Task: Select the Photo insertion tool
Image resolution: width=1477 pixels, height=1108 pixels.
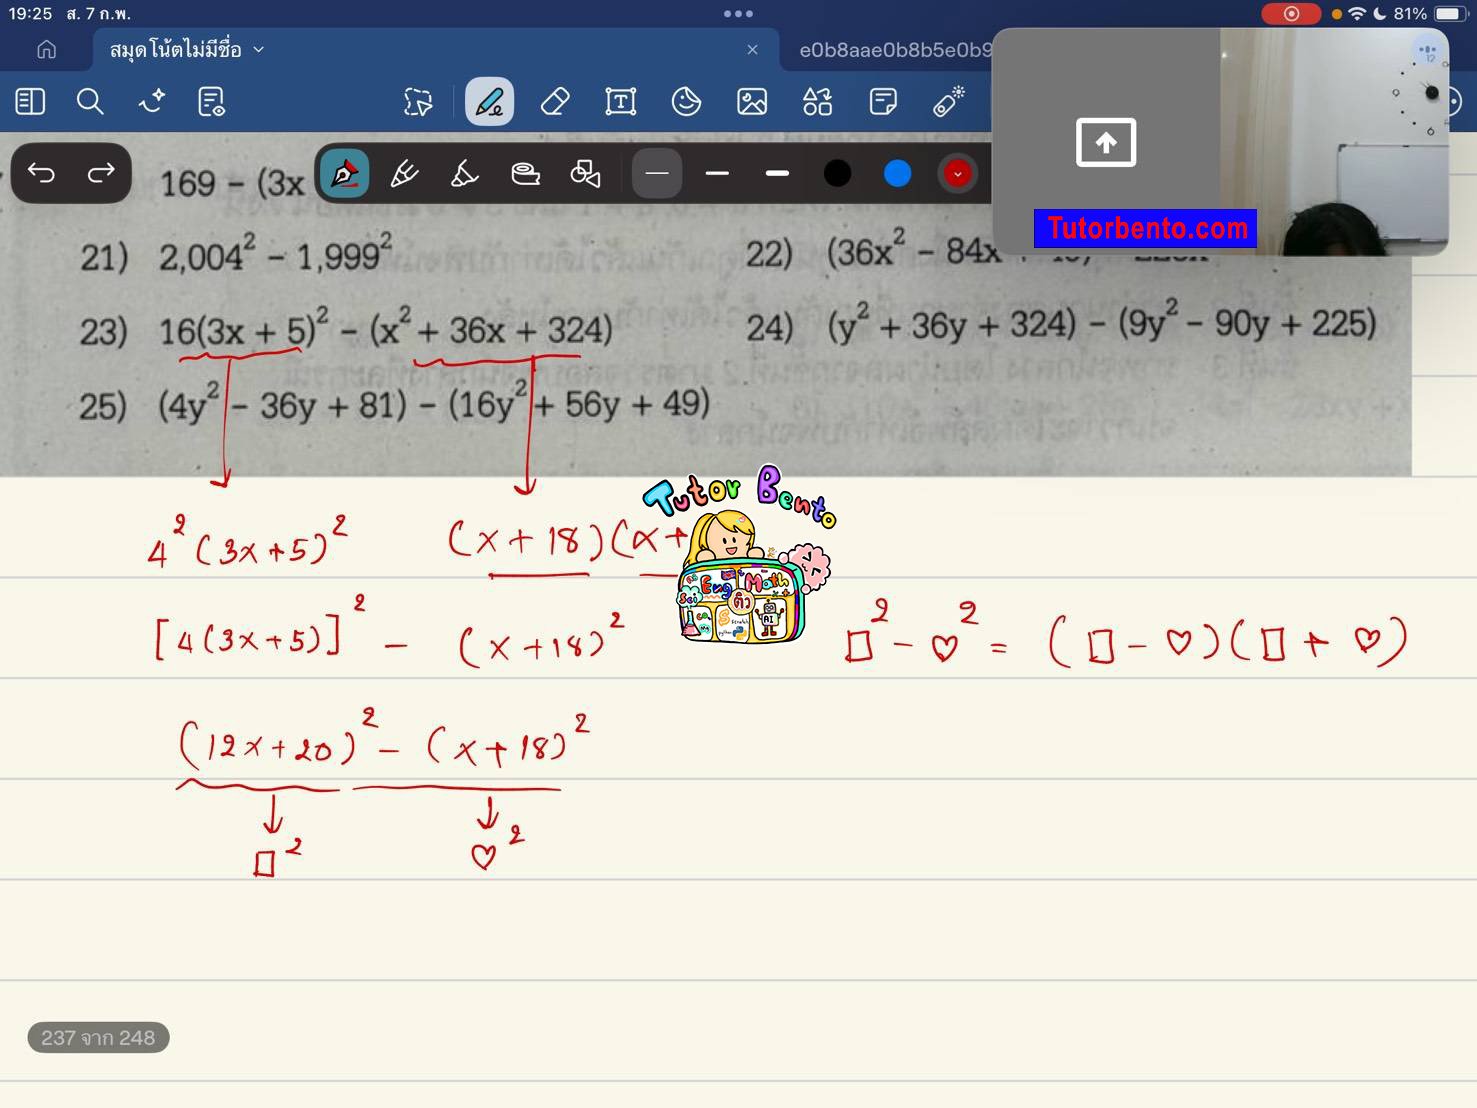Action: pos(753,101)
